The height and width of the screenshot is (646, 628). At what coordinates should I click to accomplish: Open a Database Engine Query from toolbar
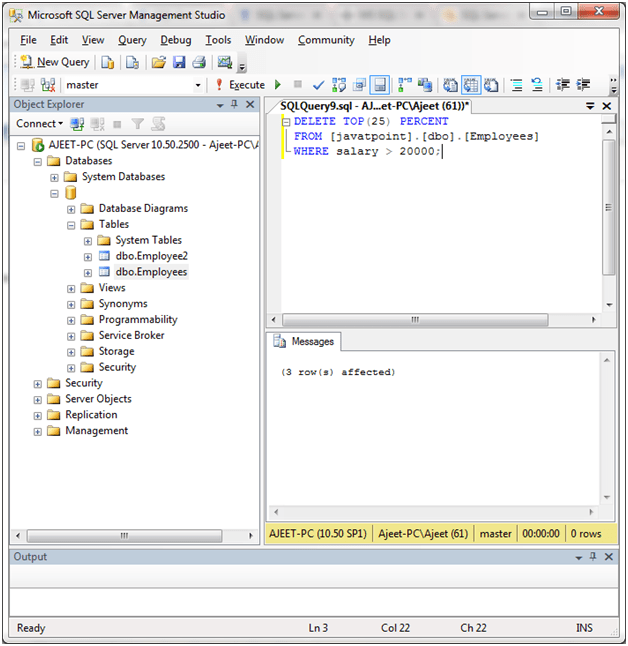pyautogui.click(x=108, y=62)
